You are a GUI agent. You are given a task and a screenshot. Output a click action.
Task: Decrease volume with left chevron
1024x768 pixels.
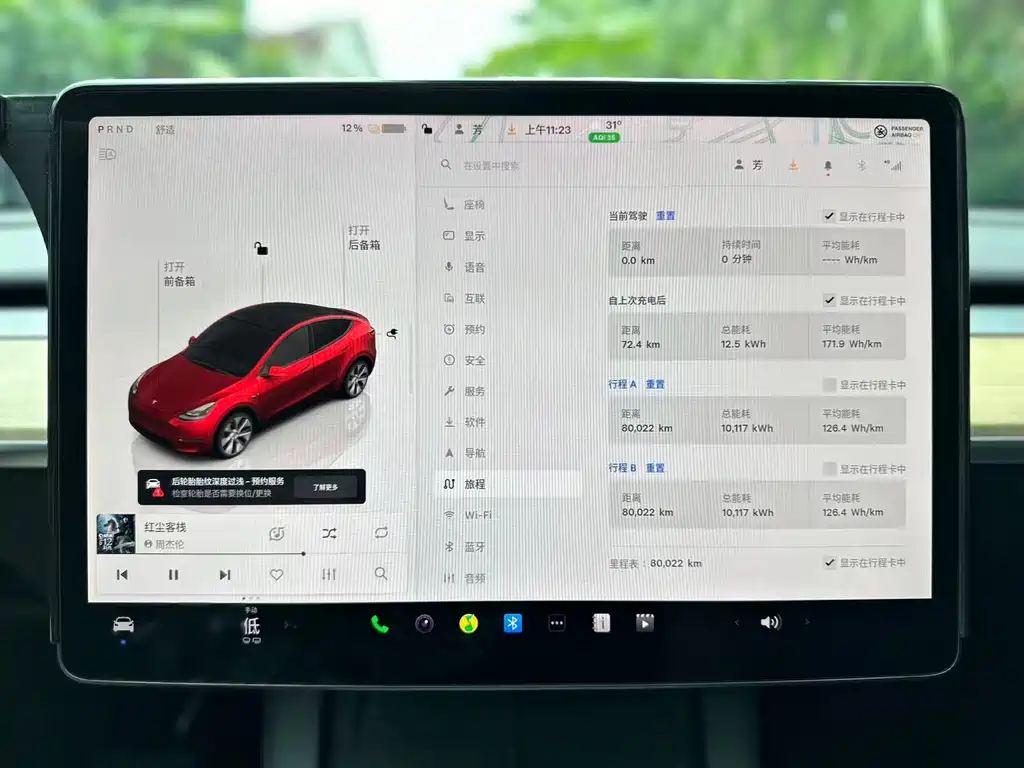pos(737,622)
